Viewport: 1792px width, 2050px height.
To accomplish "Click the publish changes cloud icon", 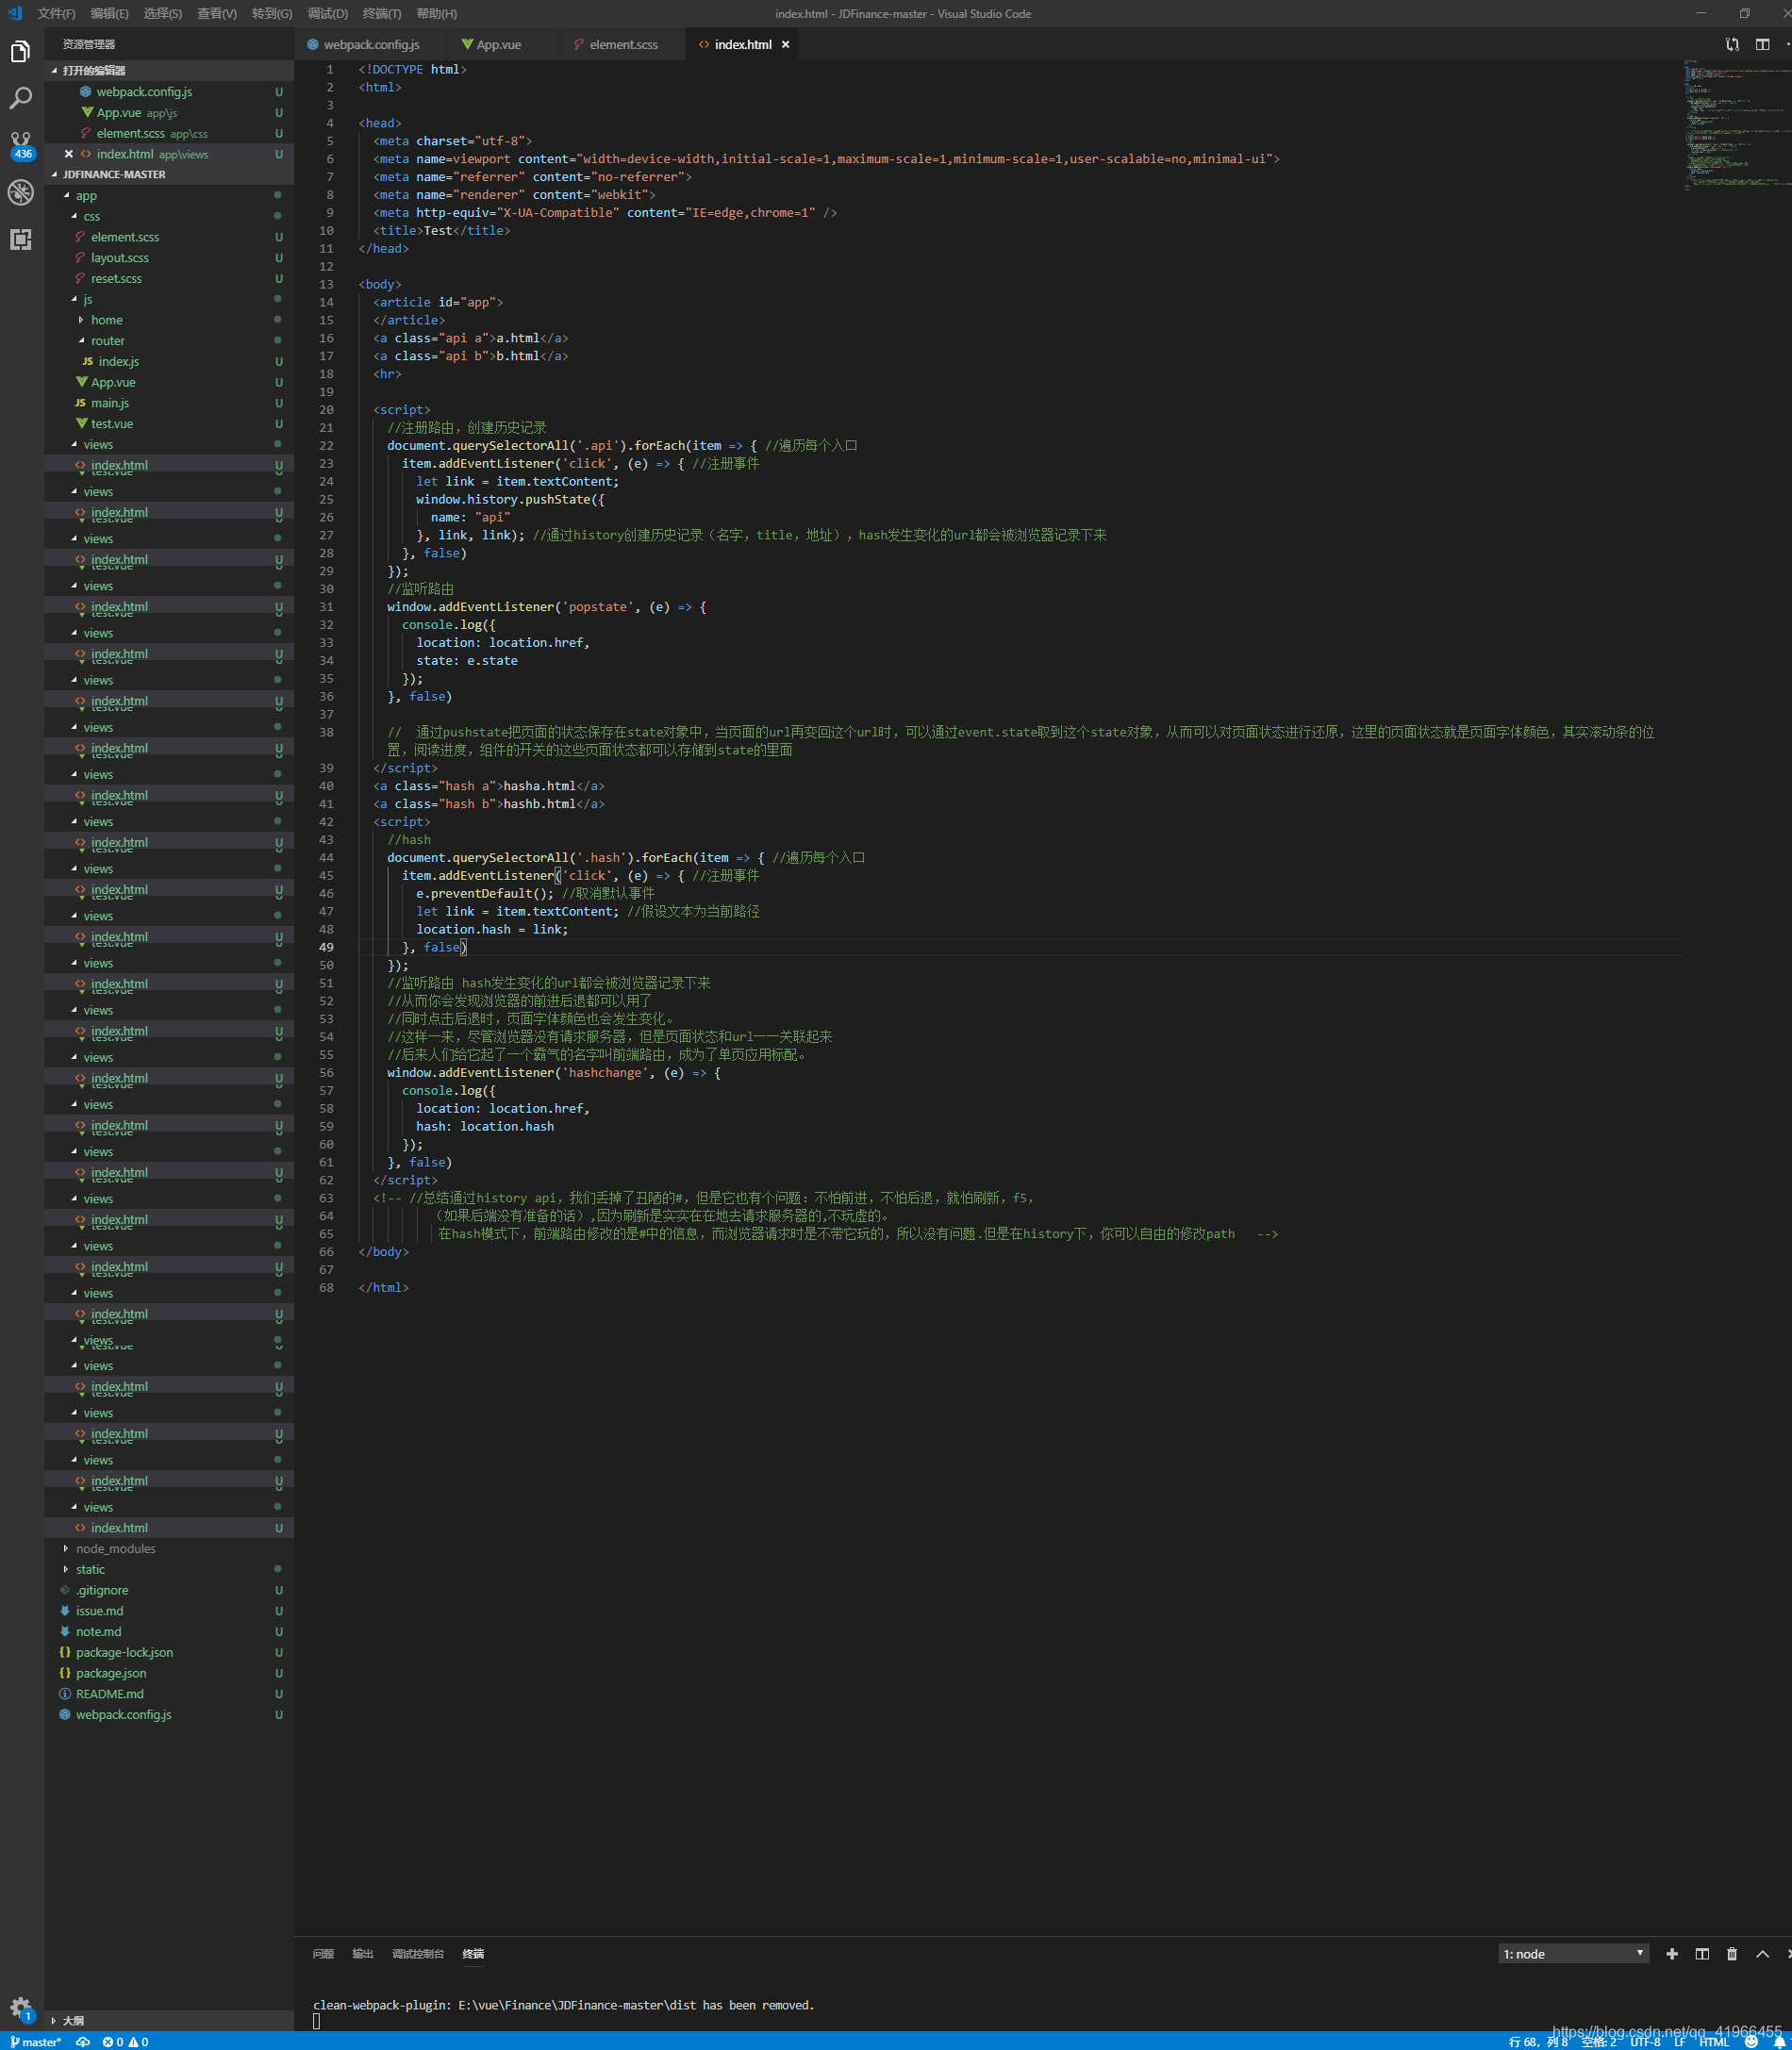I will tap(83, 2042).
